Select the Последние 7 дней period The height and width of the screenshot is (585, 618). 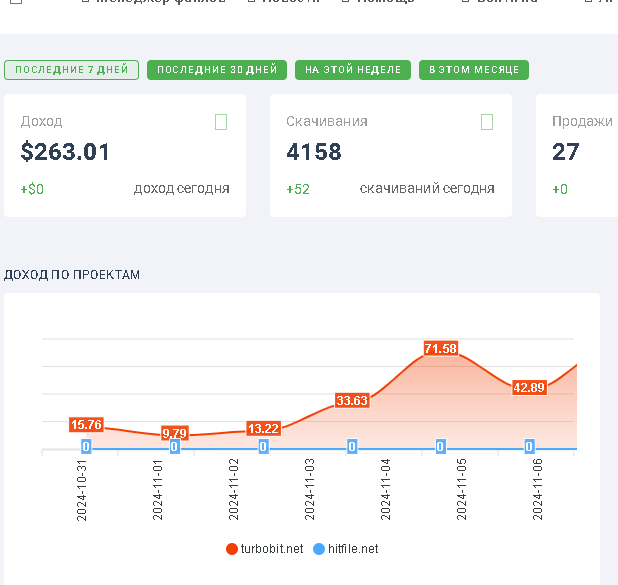coord(71,70)
